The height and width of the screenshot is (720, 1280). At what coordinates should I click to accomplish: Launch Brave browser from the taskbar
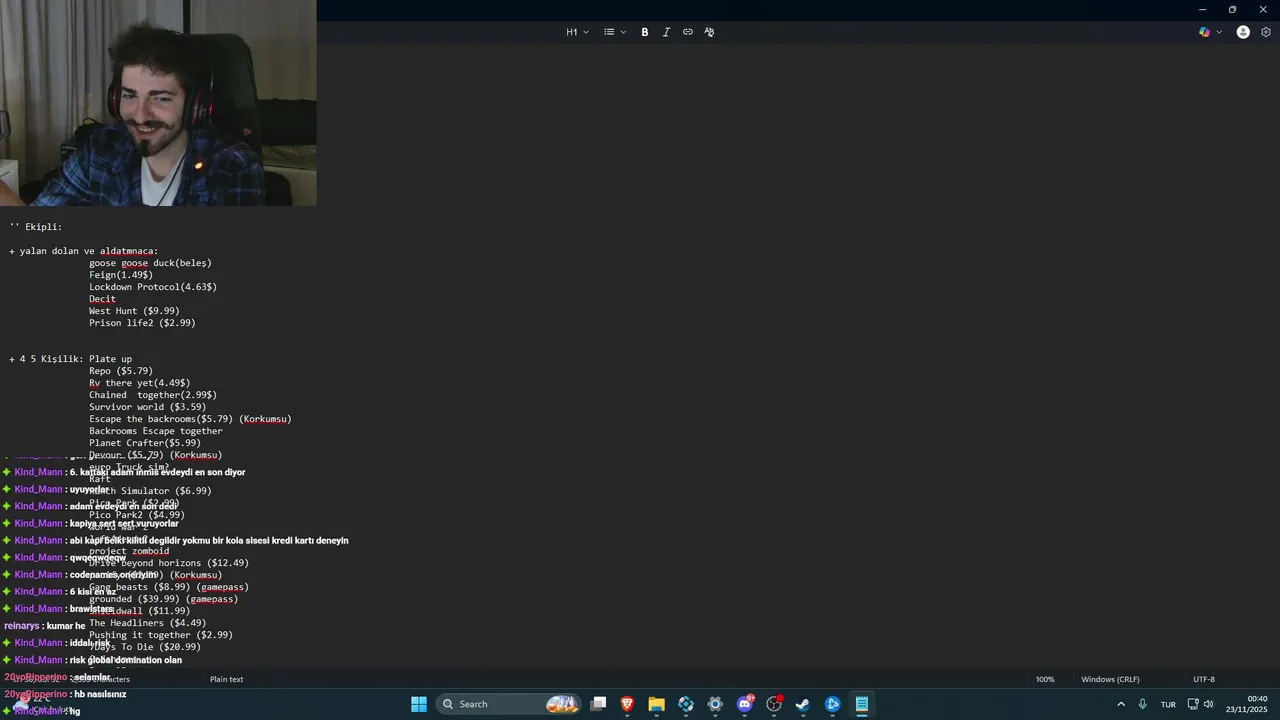[x=627, y=704]
